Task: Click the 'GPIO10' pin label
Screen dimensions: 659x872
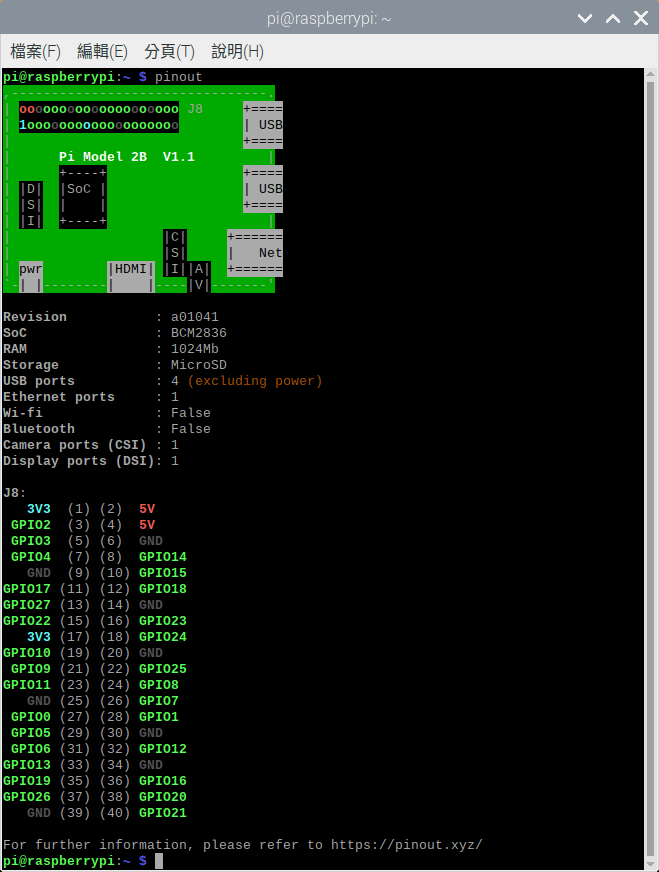Action: click(x=27, y=653)
